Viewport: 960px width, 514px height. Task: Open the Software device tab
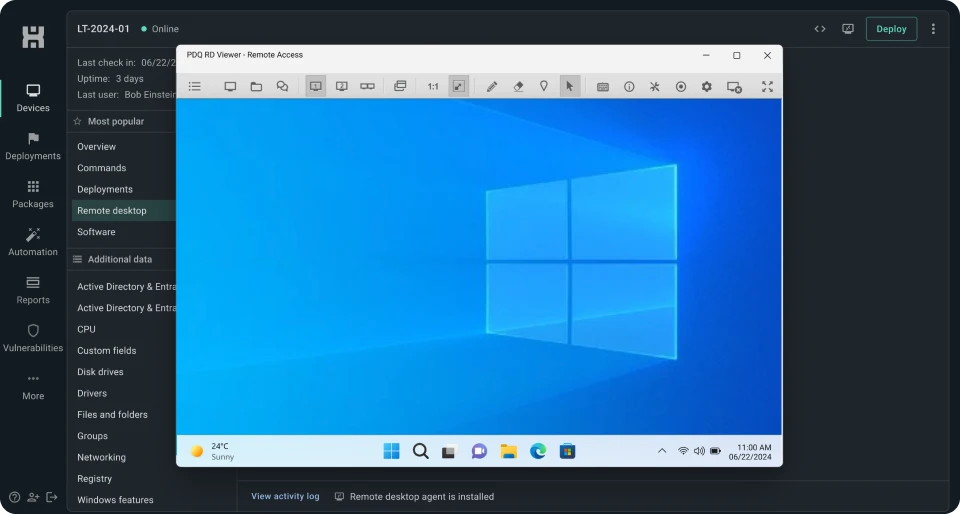pyautogui.click(x=96, y=232)
